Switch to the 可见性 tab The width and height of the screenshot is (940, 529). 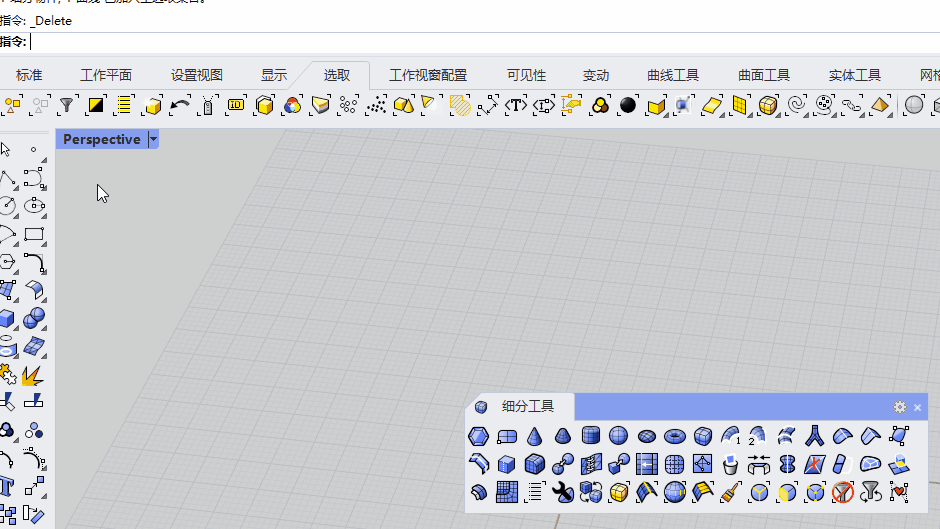(x=526, y=75)
